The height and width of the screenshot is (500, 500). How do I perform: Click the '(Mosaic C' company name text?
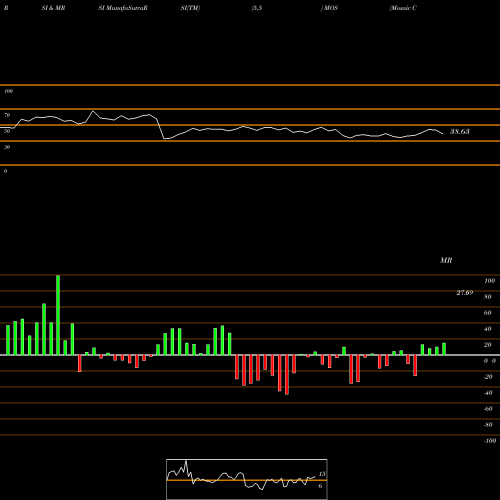click(x=403, y=8)
